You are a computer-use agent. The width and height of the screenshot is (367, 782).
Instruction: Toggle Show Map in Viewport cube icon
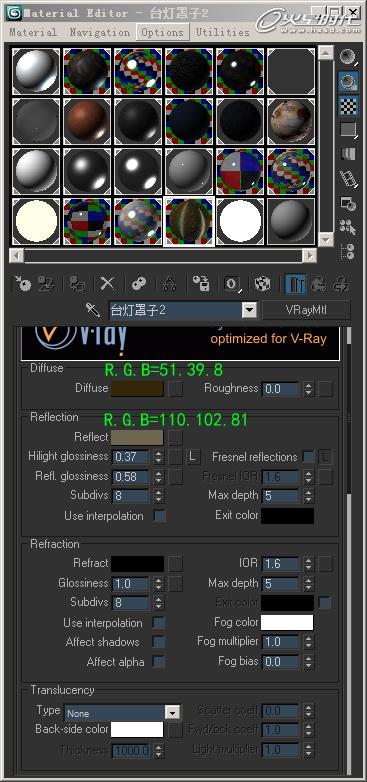click(x=262, y=284)
